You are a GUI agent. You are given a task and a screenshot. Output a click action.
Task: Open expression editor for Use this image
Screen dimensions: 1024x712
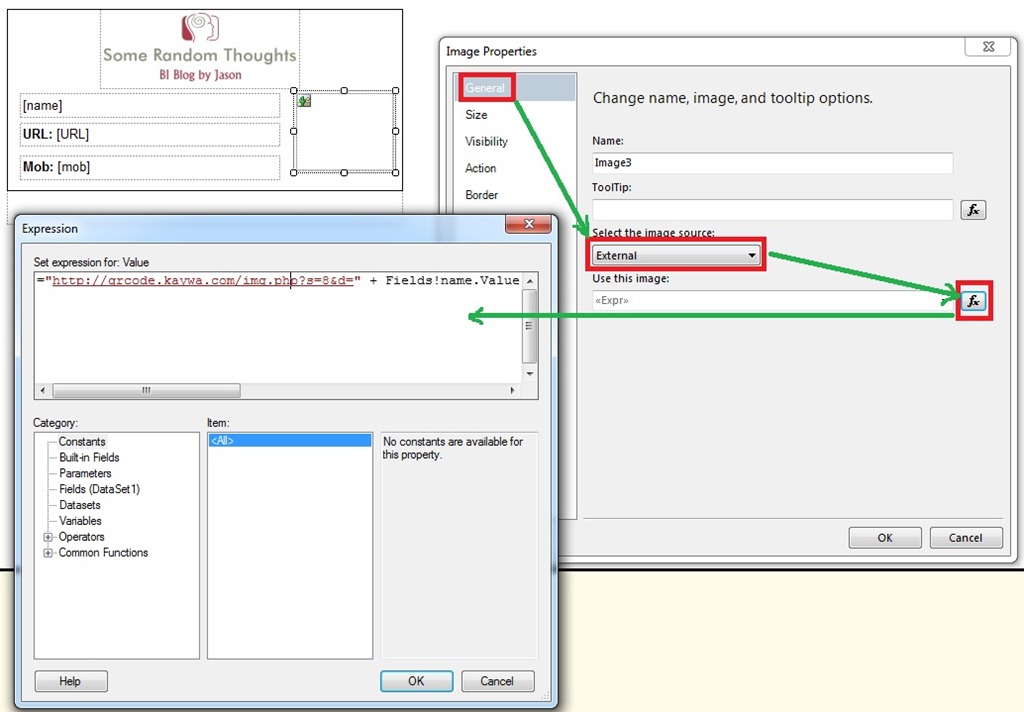(x=973, y=300)
